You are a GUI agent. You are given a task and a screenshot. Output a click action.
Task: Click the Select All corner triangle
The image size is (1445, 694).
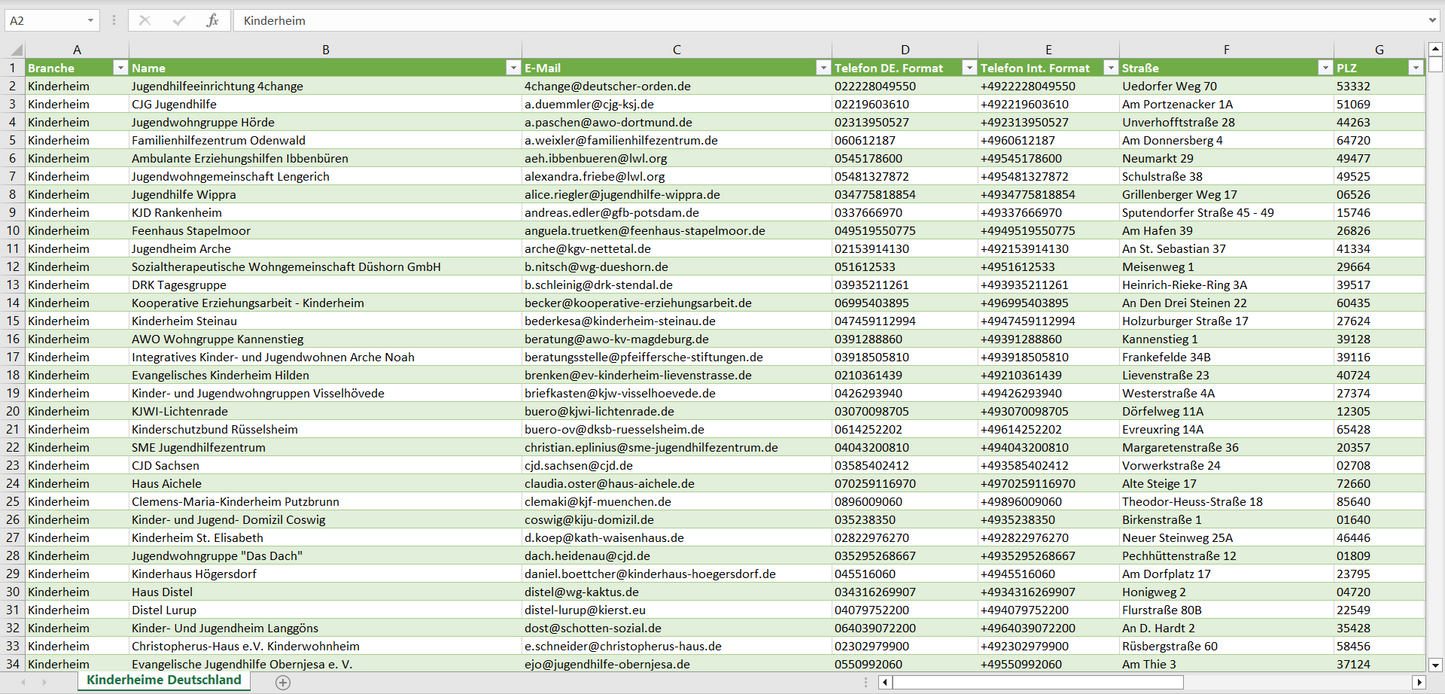pyautogui.click(x=15, y=49)
